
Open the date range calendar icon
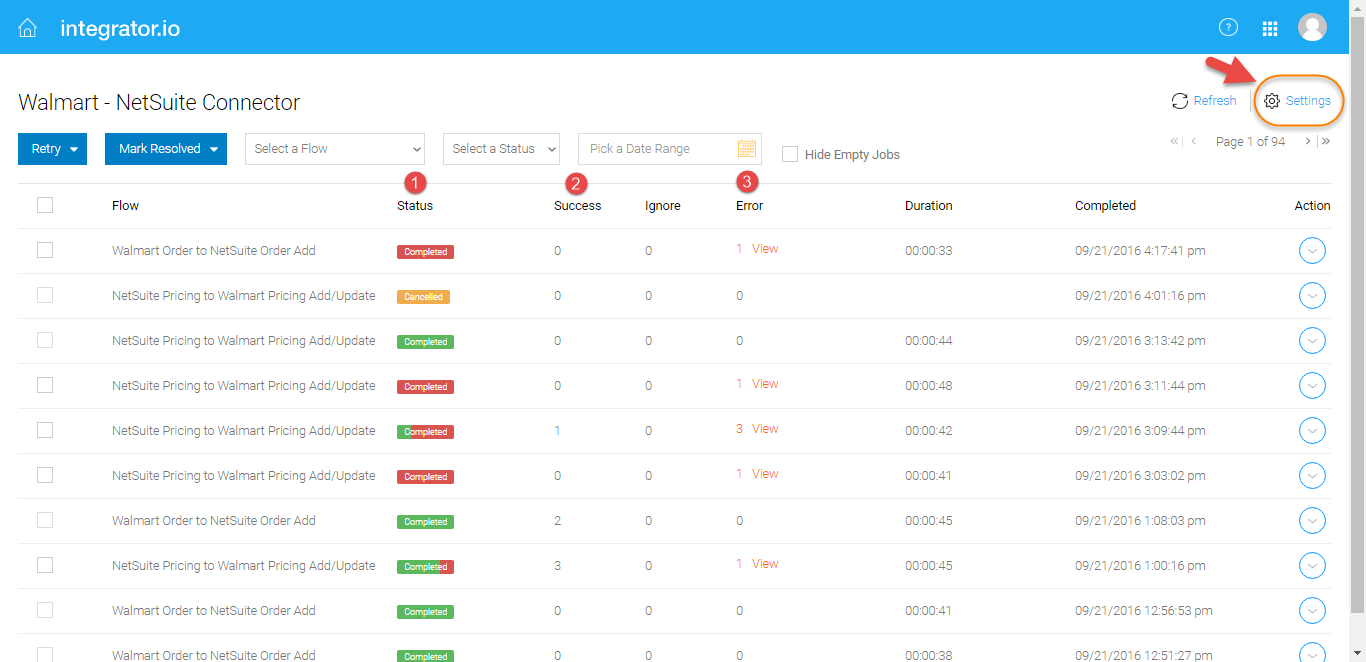pos(746,149)
